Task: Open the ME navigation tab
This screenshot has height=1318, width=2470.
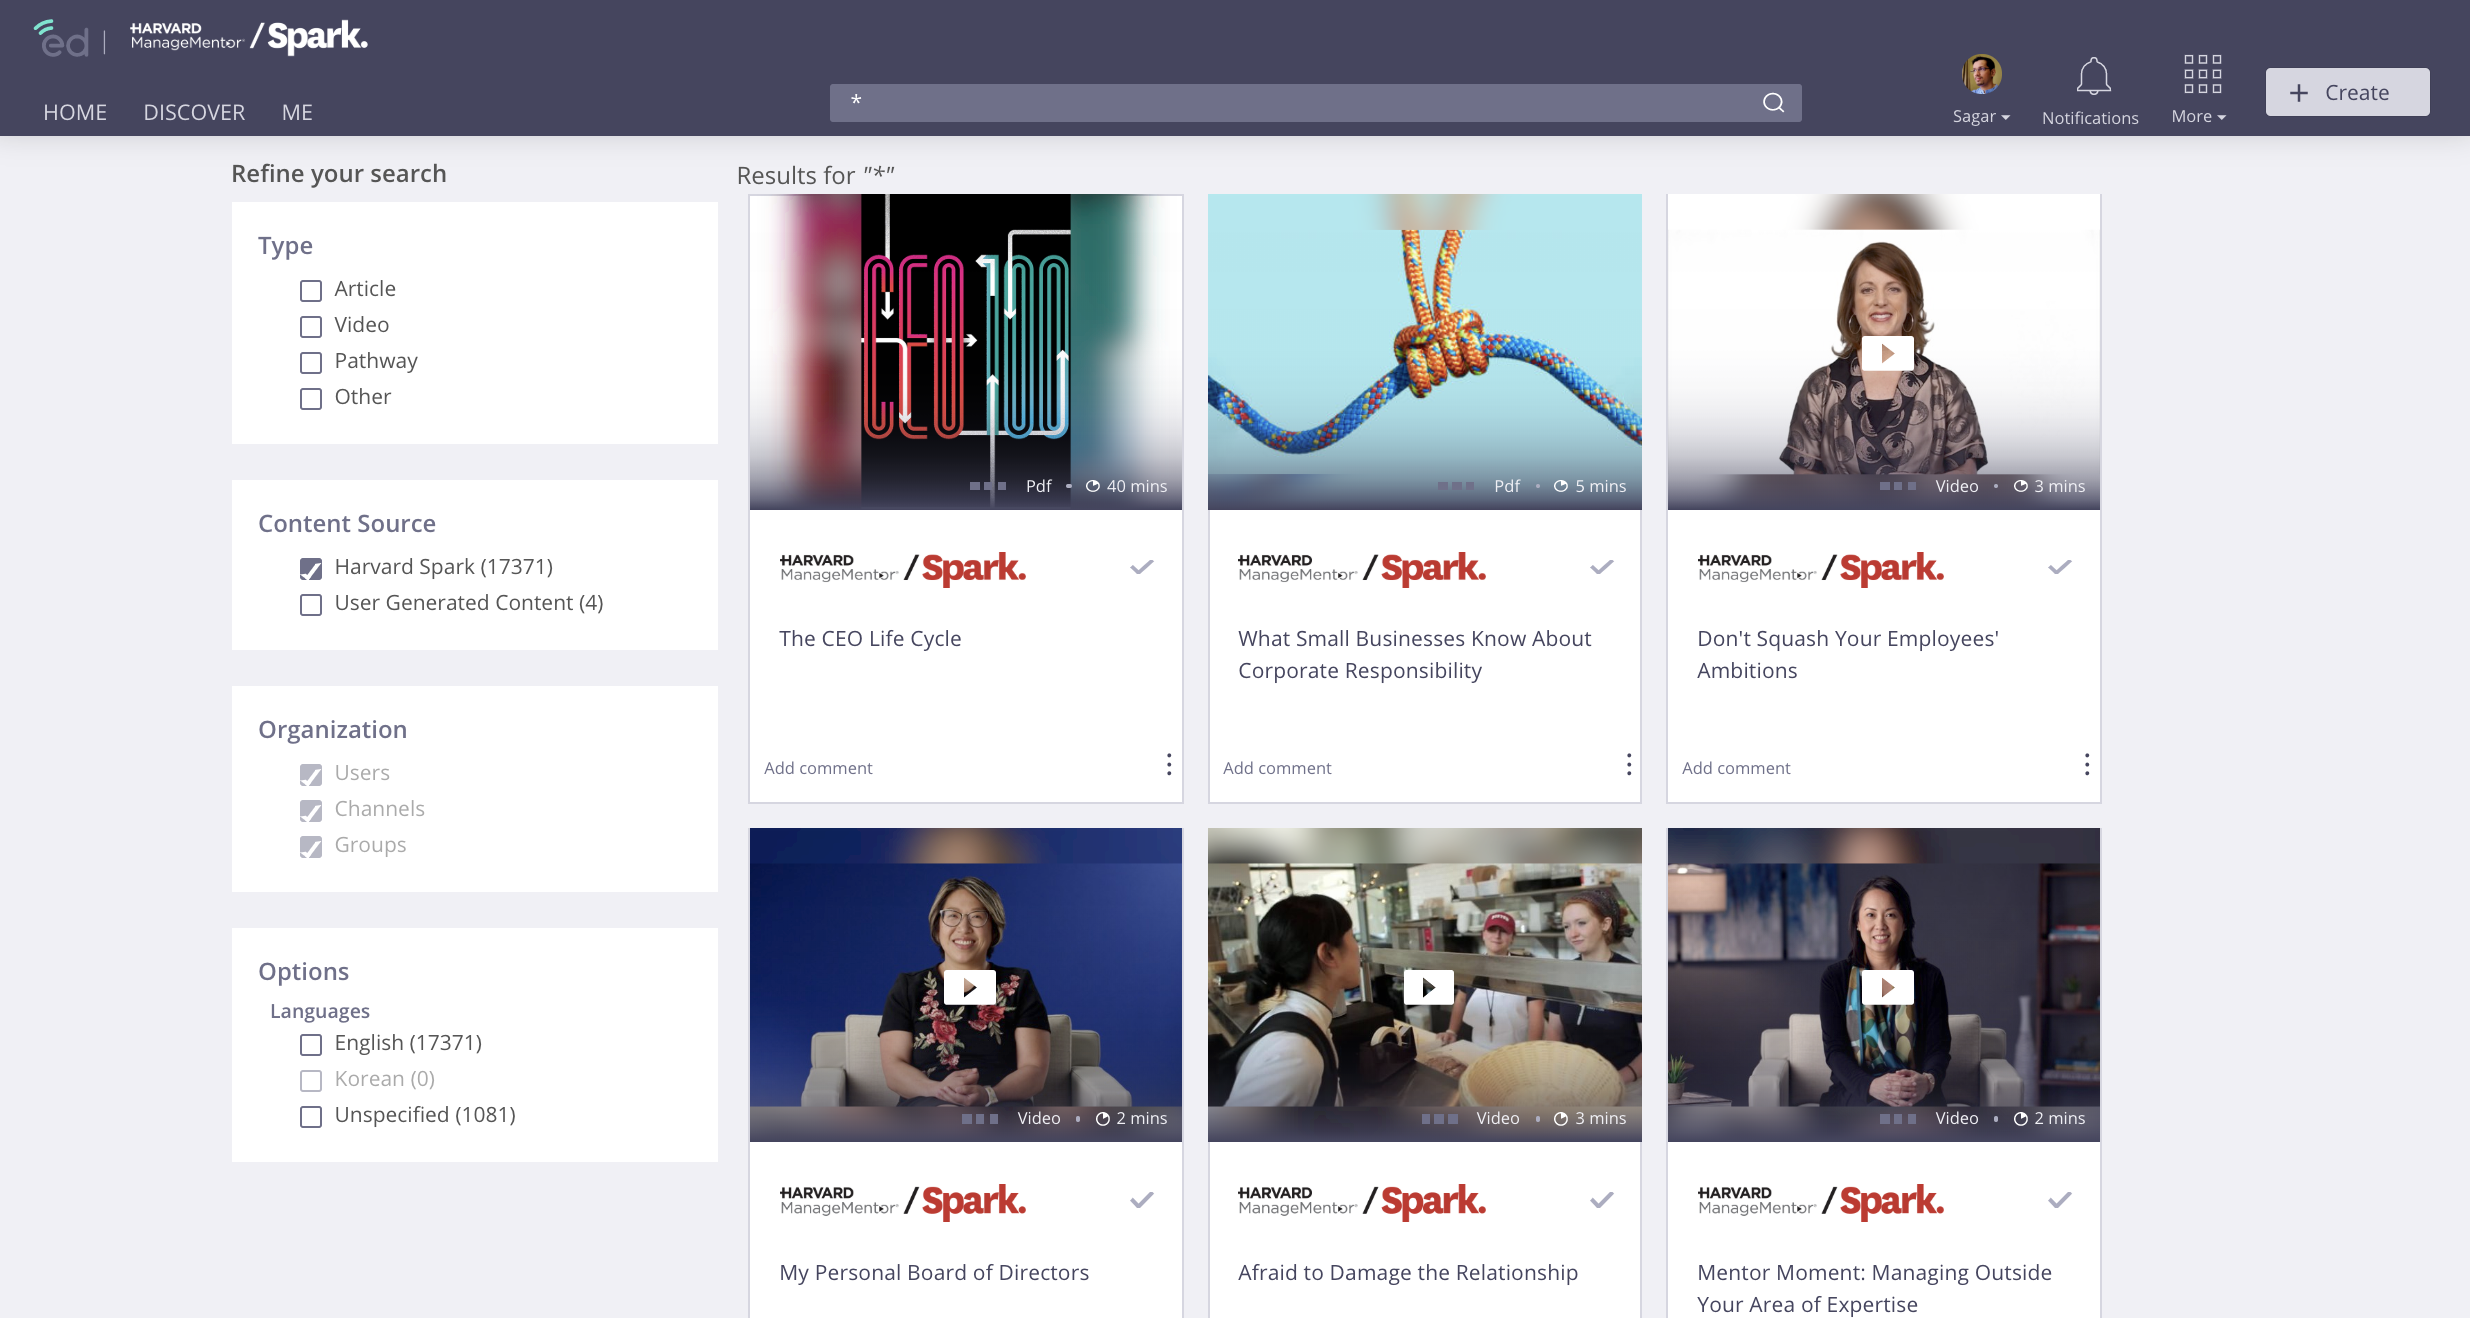Action: (x=297, y=113)
